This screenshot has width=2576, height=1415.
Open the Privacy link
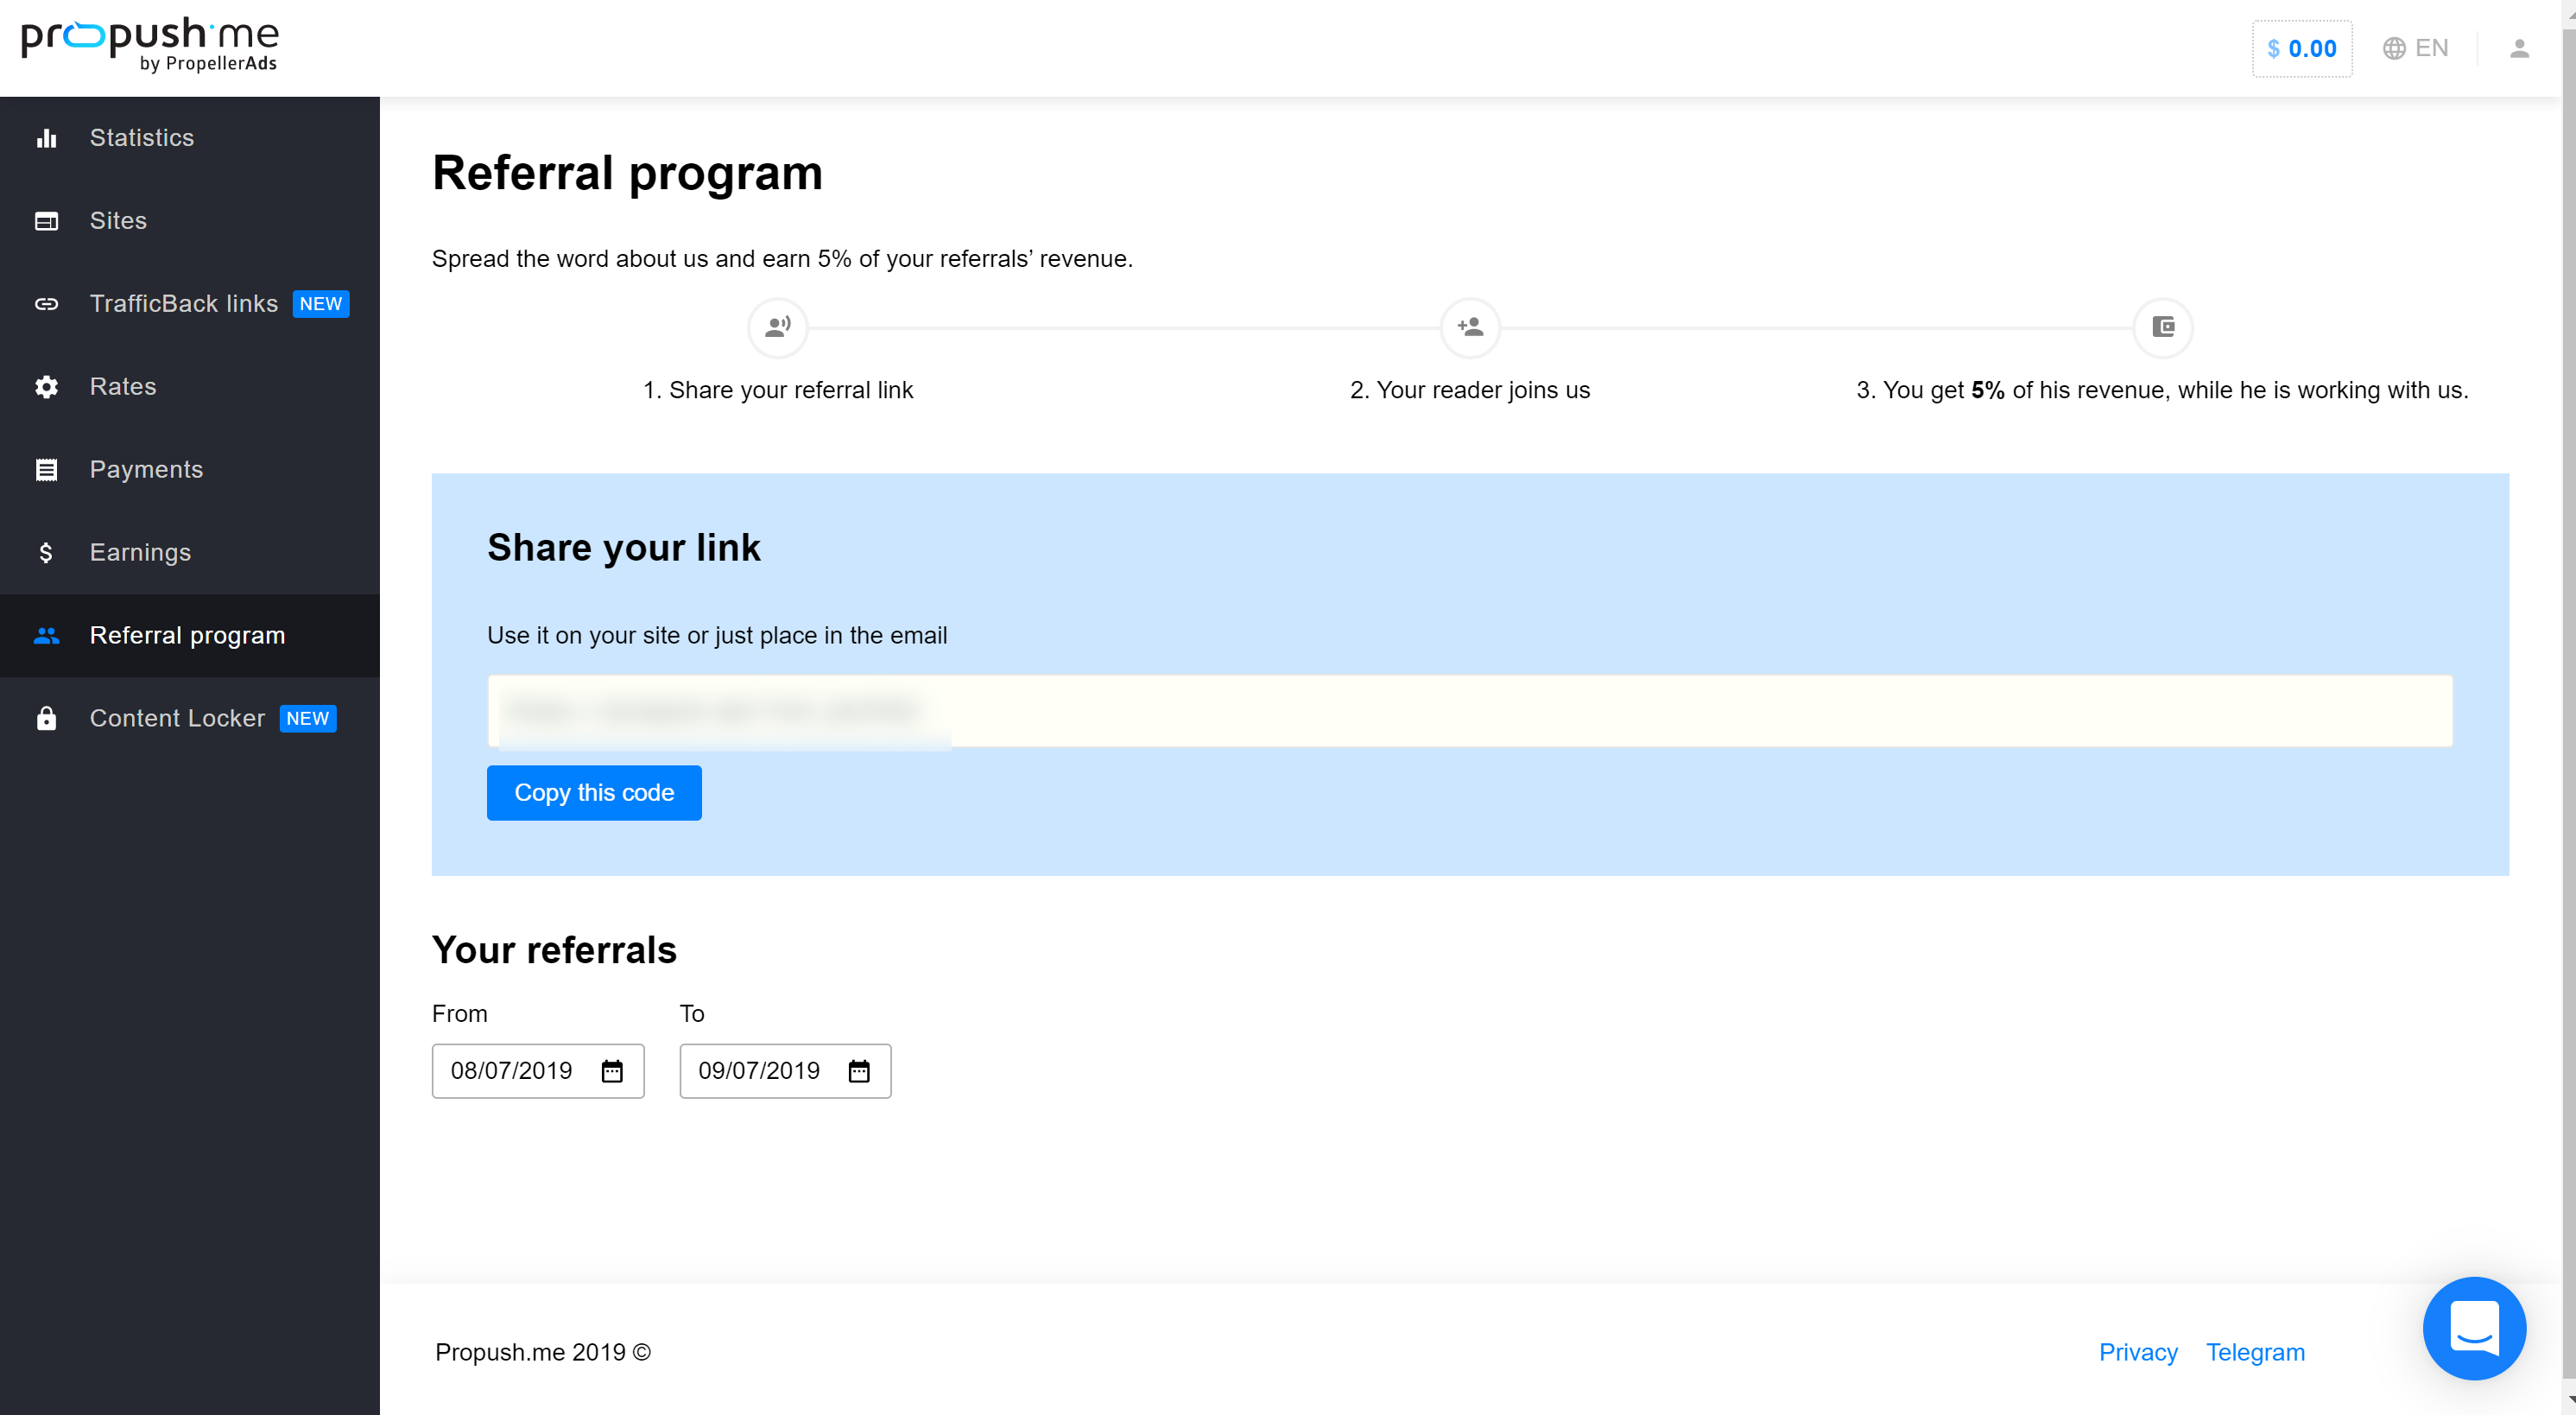[2138, 1353]
